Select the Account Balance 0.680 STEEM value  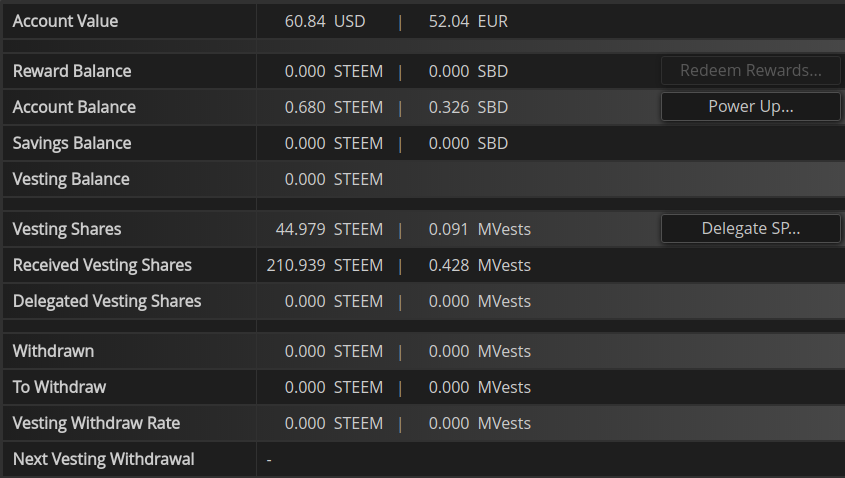334,107
